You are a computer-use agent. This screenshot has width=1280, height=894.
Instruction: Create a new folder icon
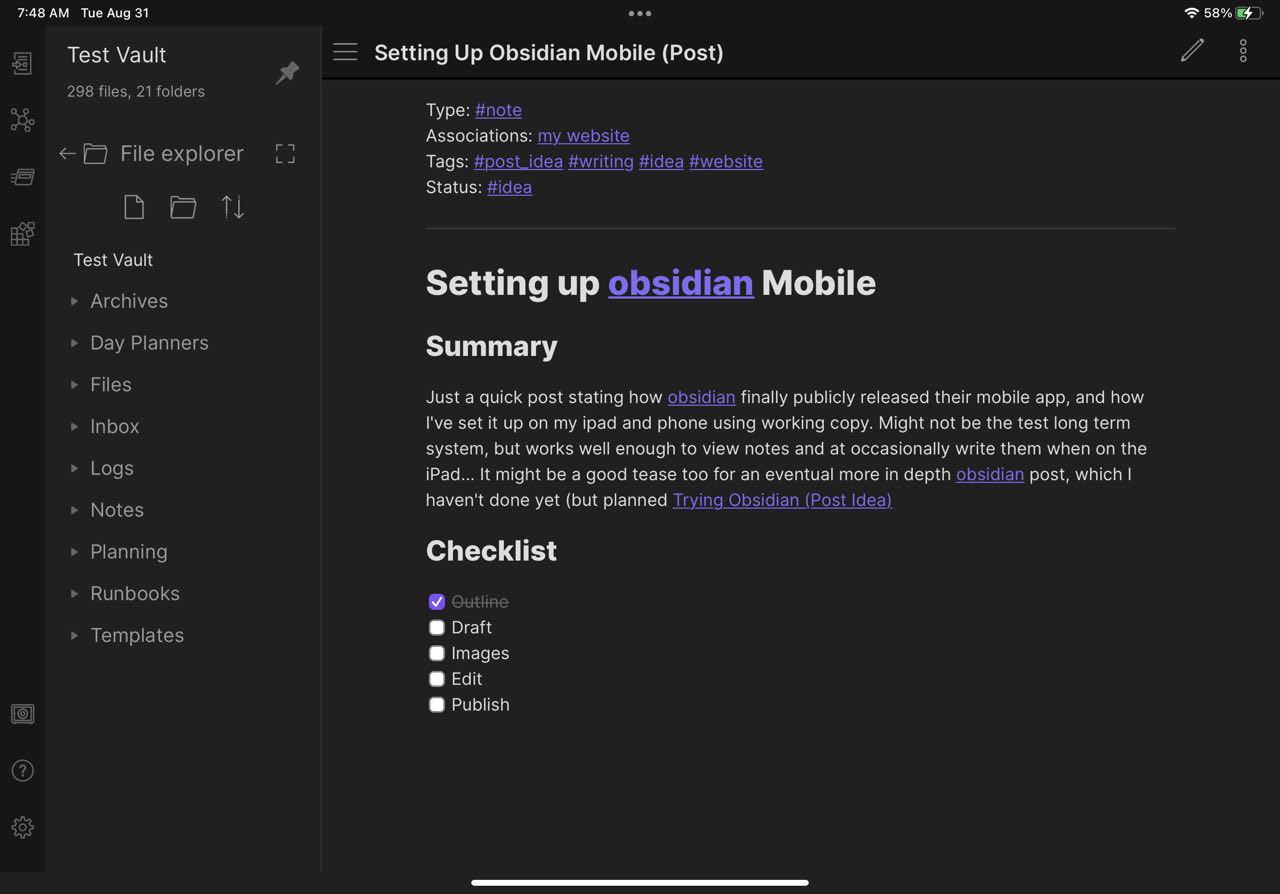(183, 207)
